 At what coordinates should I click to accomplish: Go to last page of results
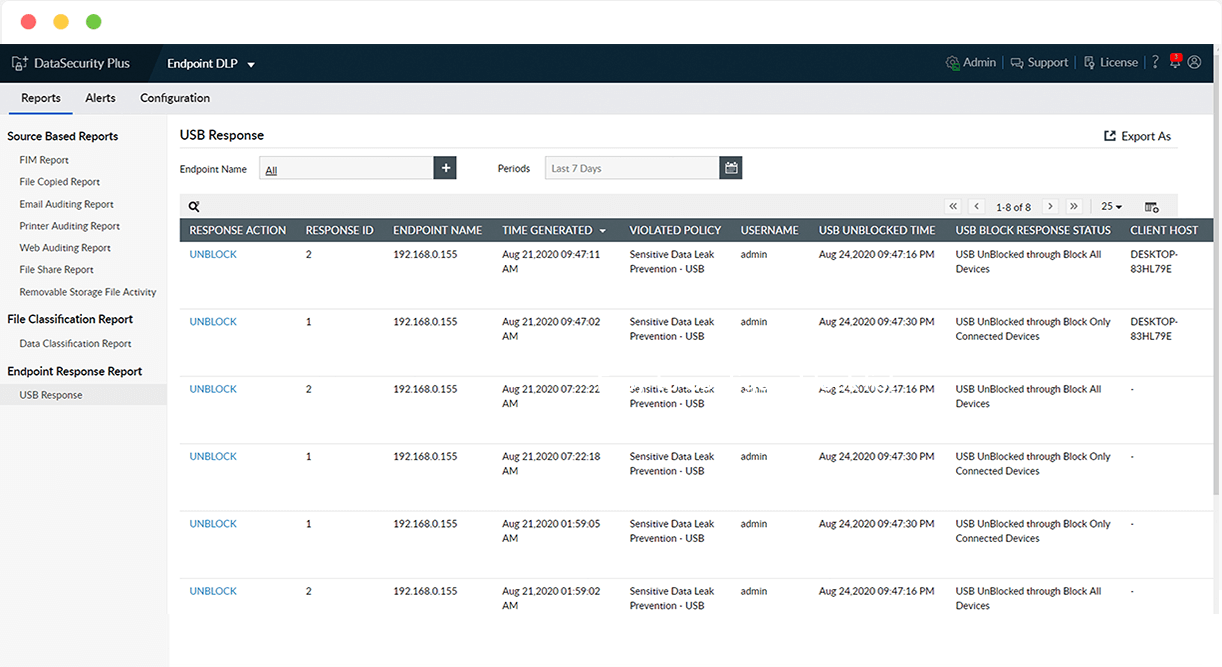pos(1074,207)
